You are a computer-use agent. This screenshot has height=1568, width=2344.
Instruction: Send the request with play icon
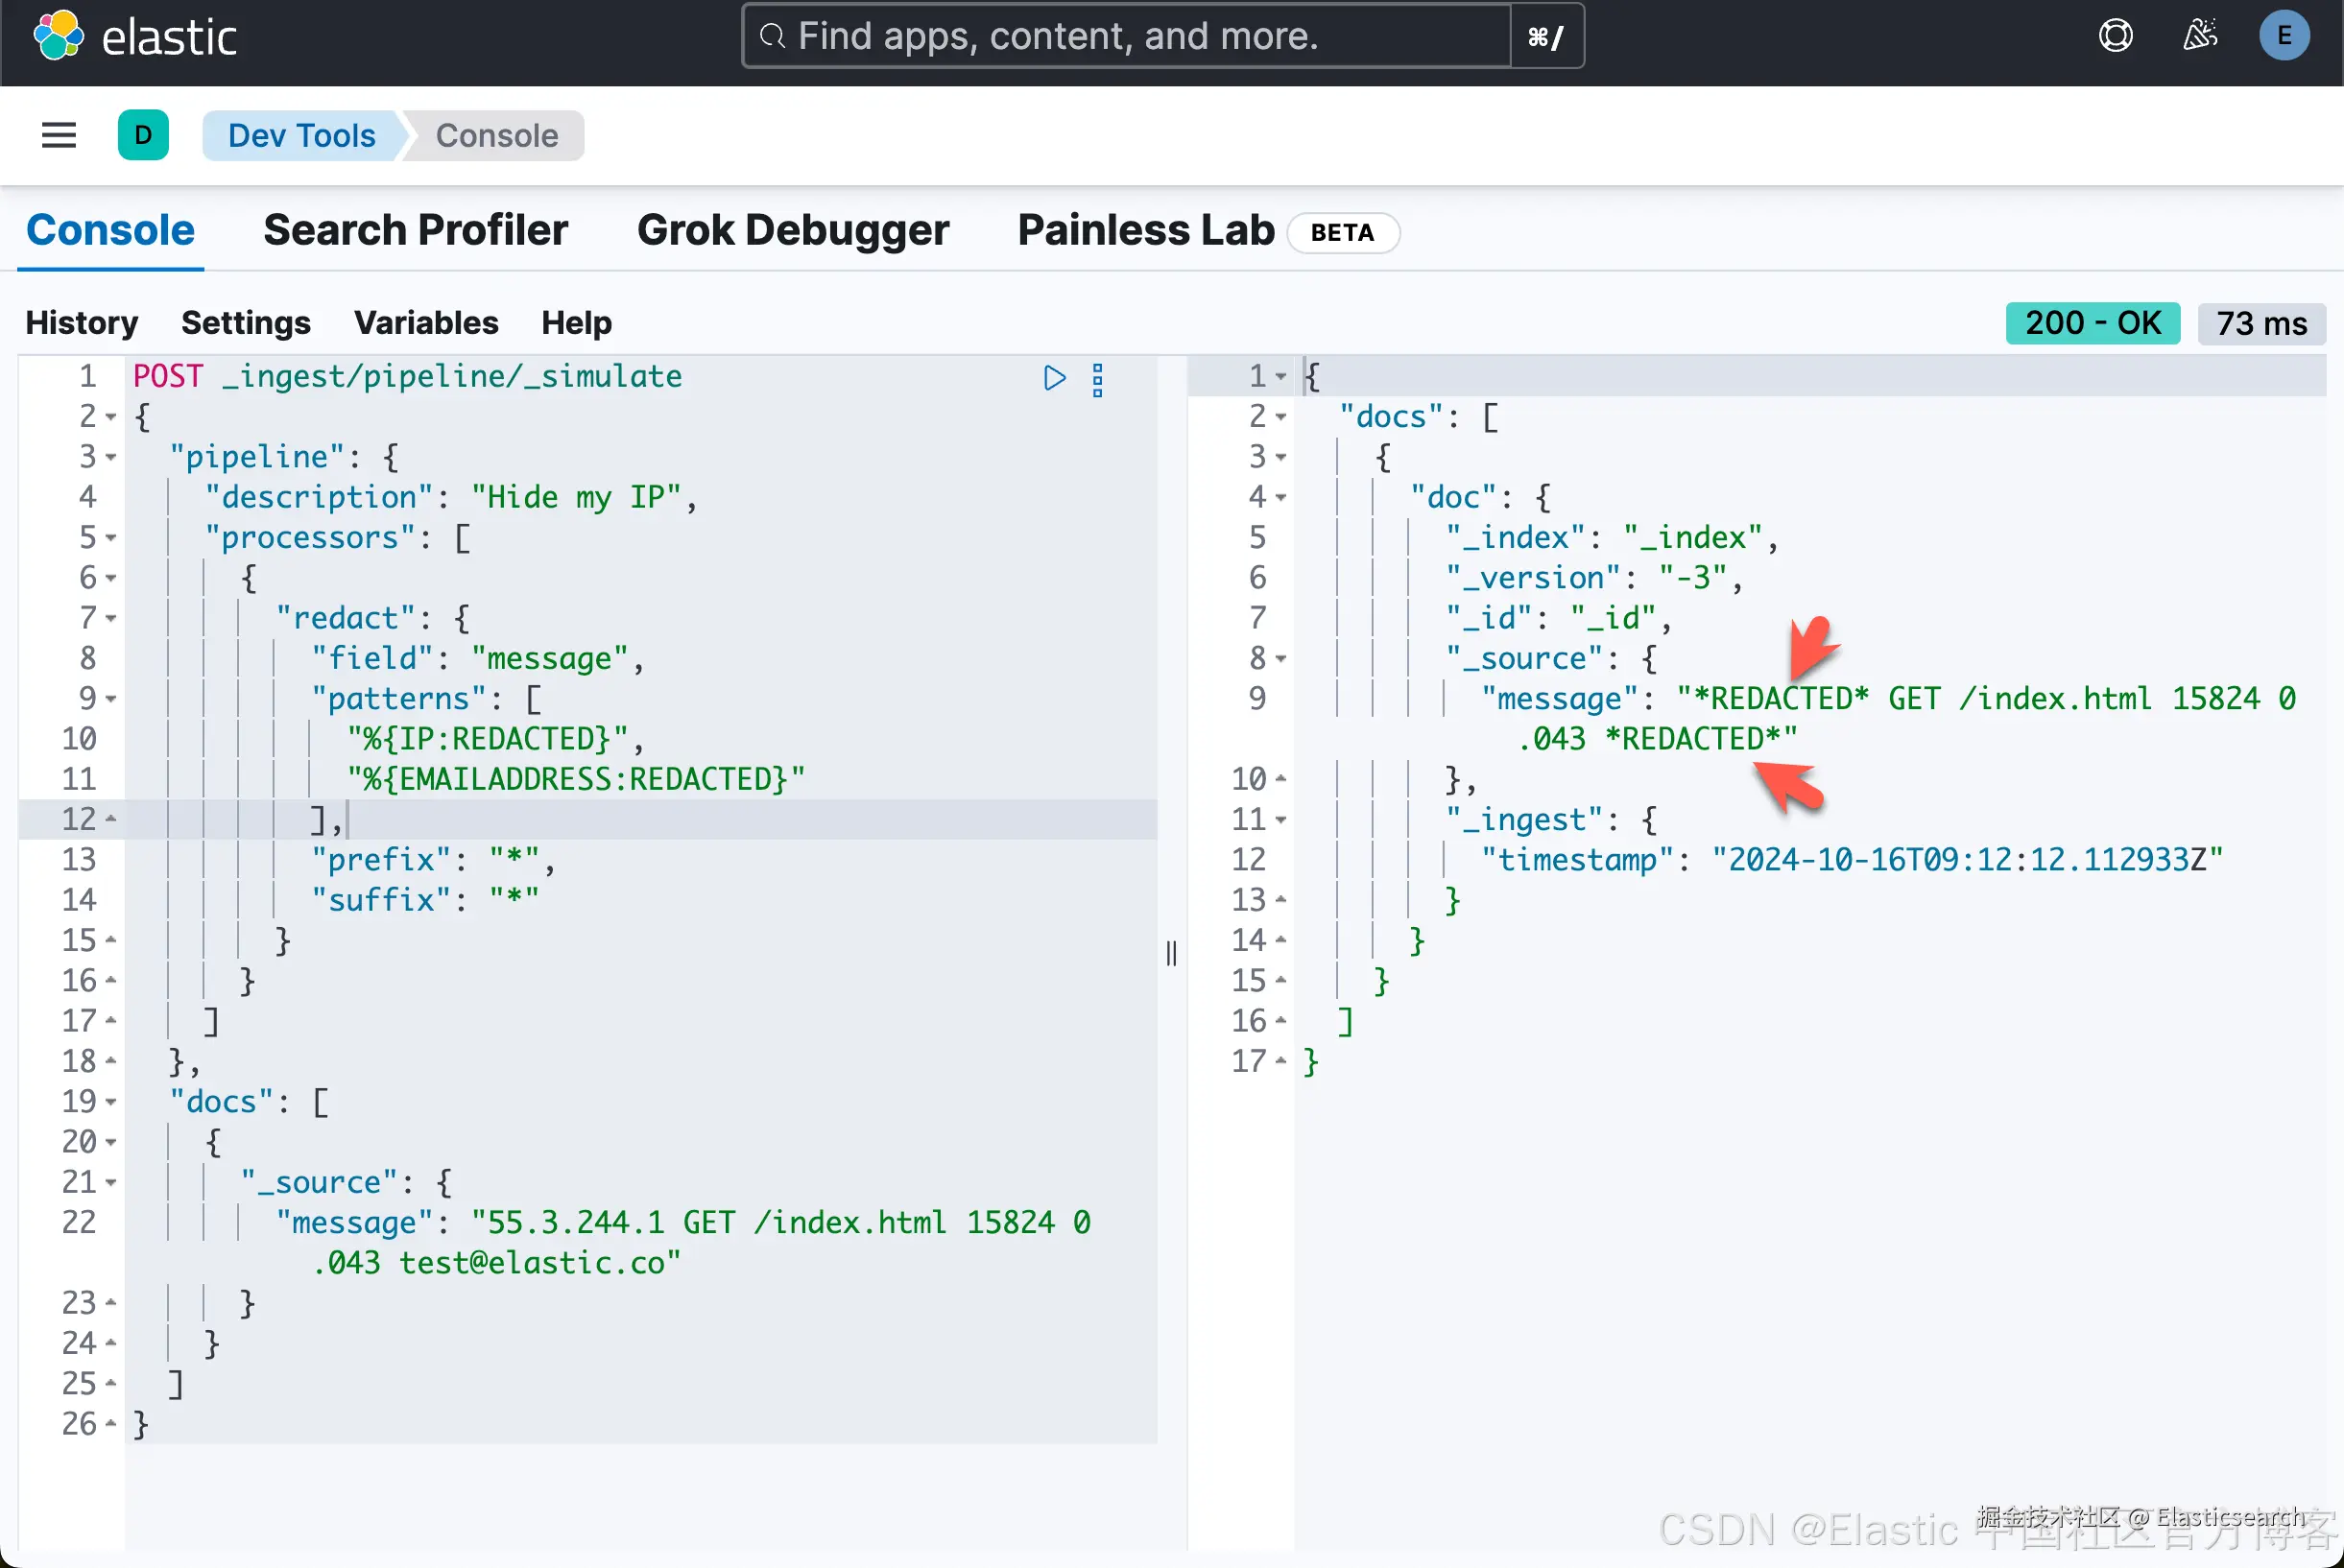[1054, 378]
